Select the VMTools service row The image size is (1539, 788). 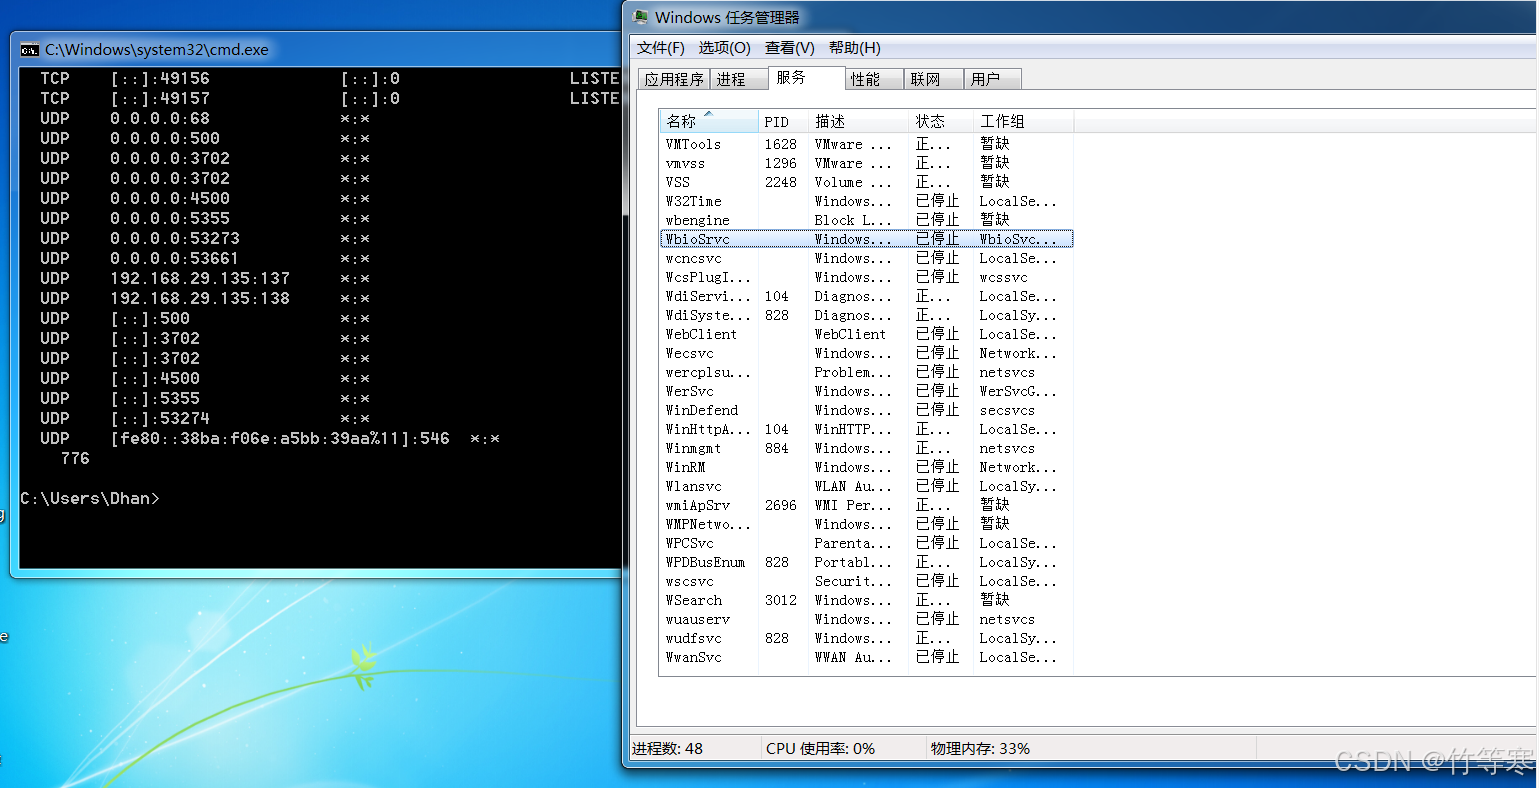693,145
